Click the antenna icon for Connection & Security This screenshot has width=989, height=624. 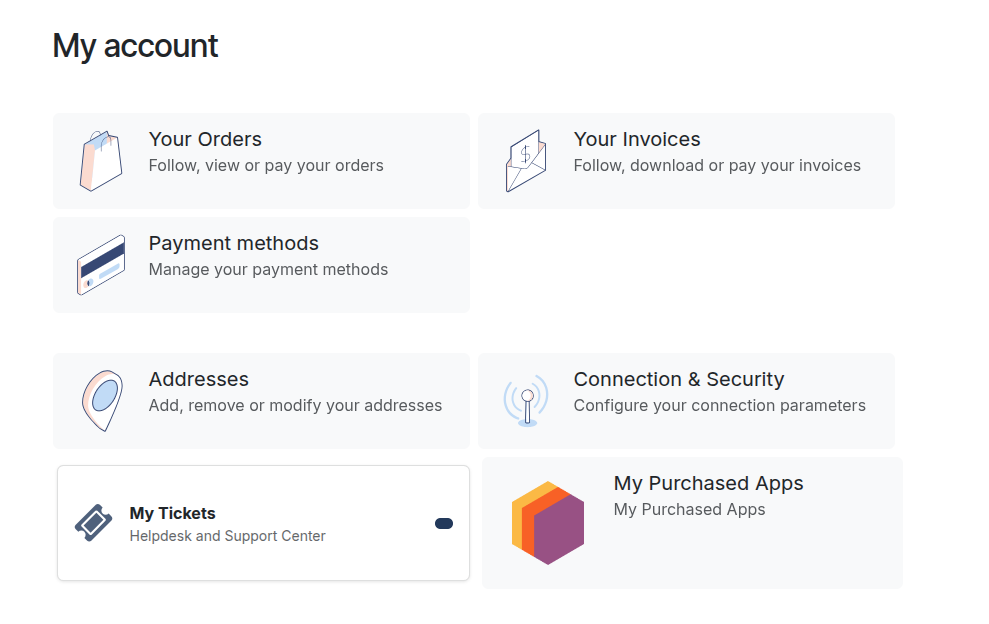(524, 399)
